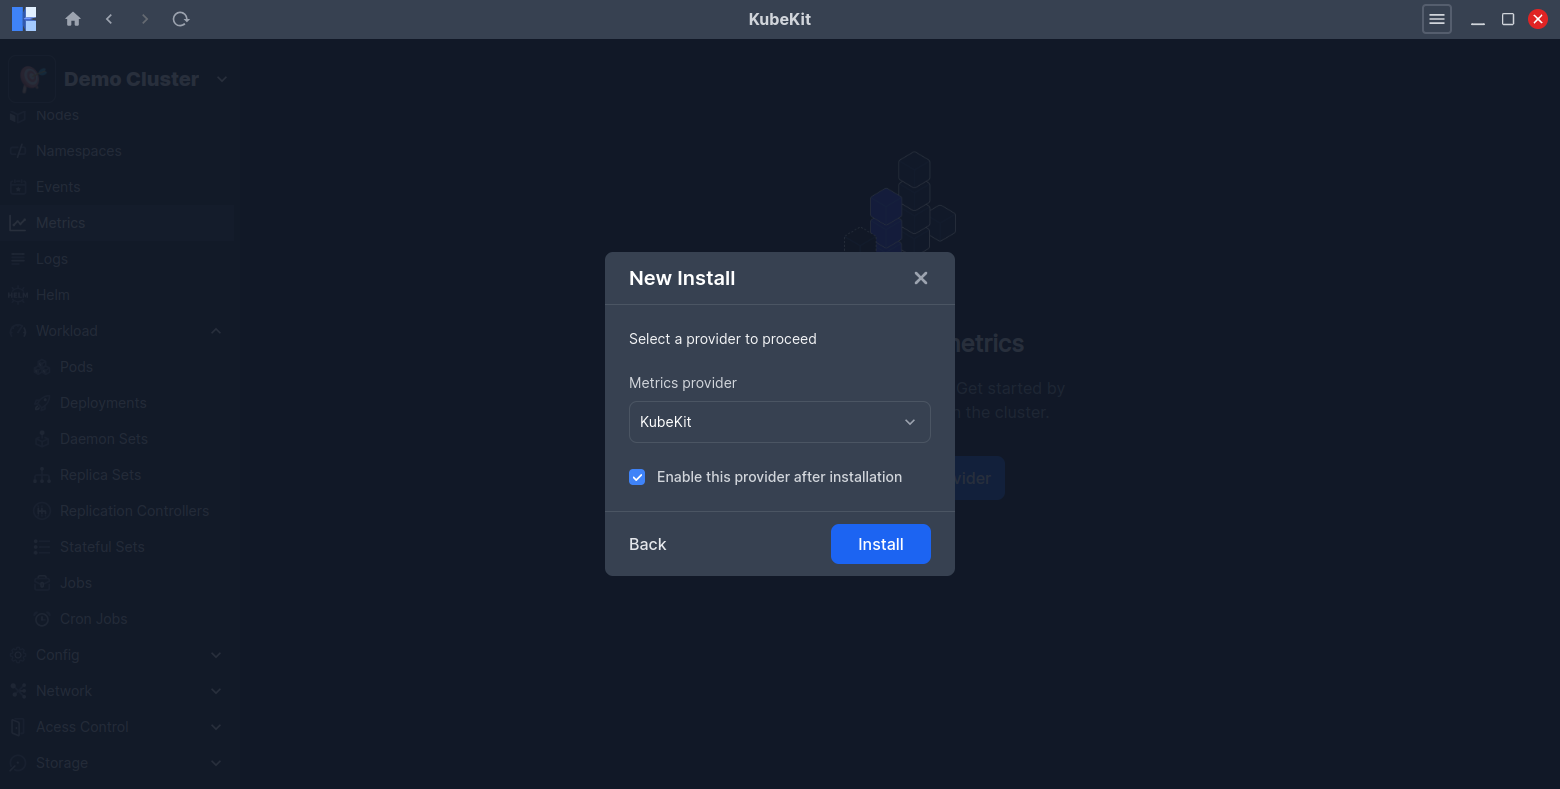Select the Metrics chart icon in sidebar
This screenshot has height=789, width=1560.
17,222
